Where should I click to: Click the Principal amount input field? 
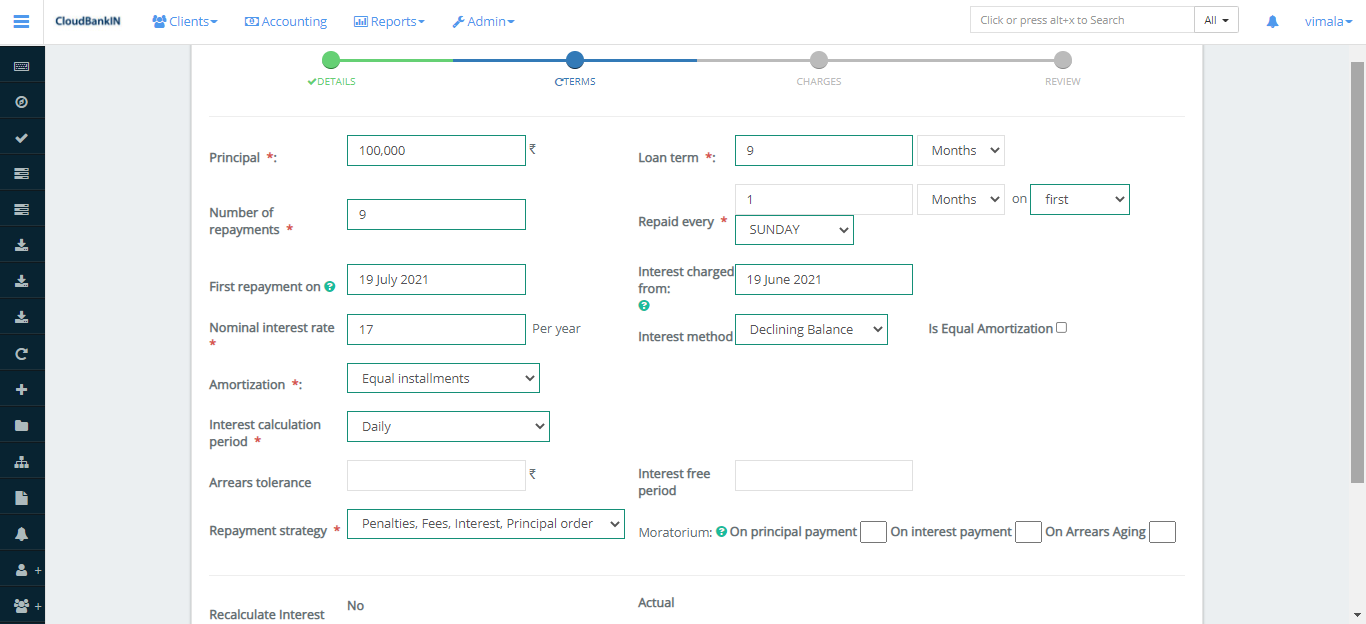tap(436, 150)
